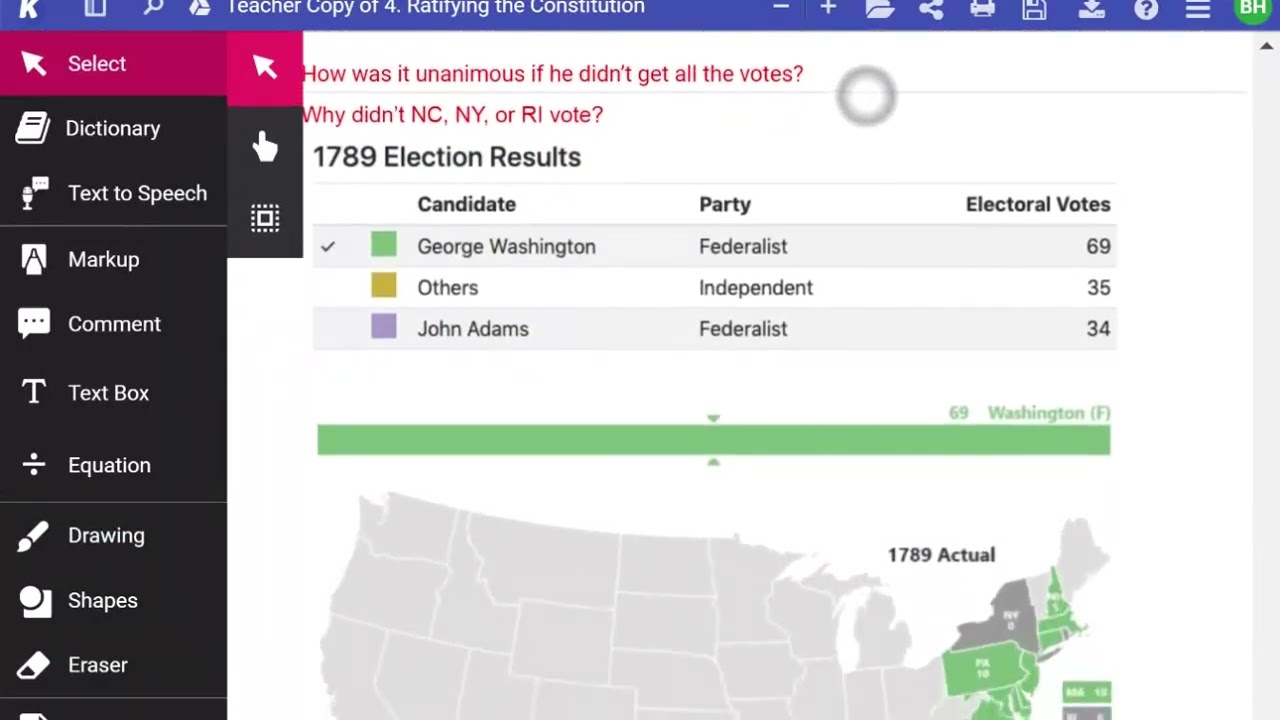The height and width of the screenshot is (720, 1280).
Task: Choose the Eraser tool
Action: tap(97, 665)
